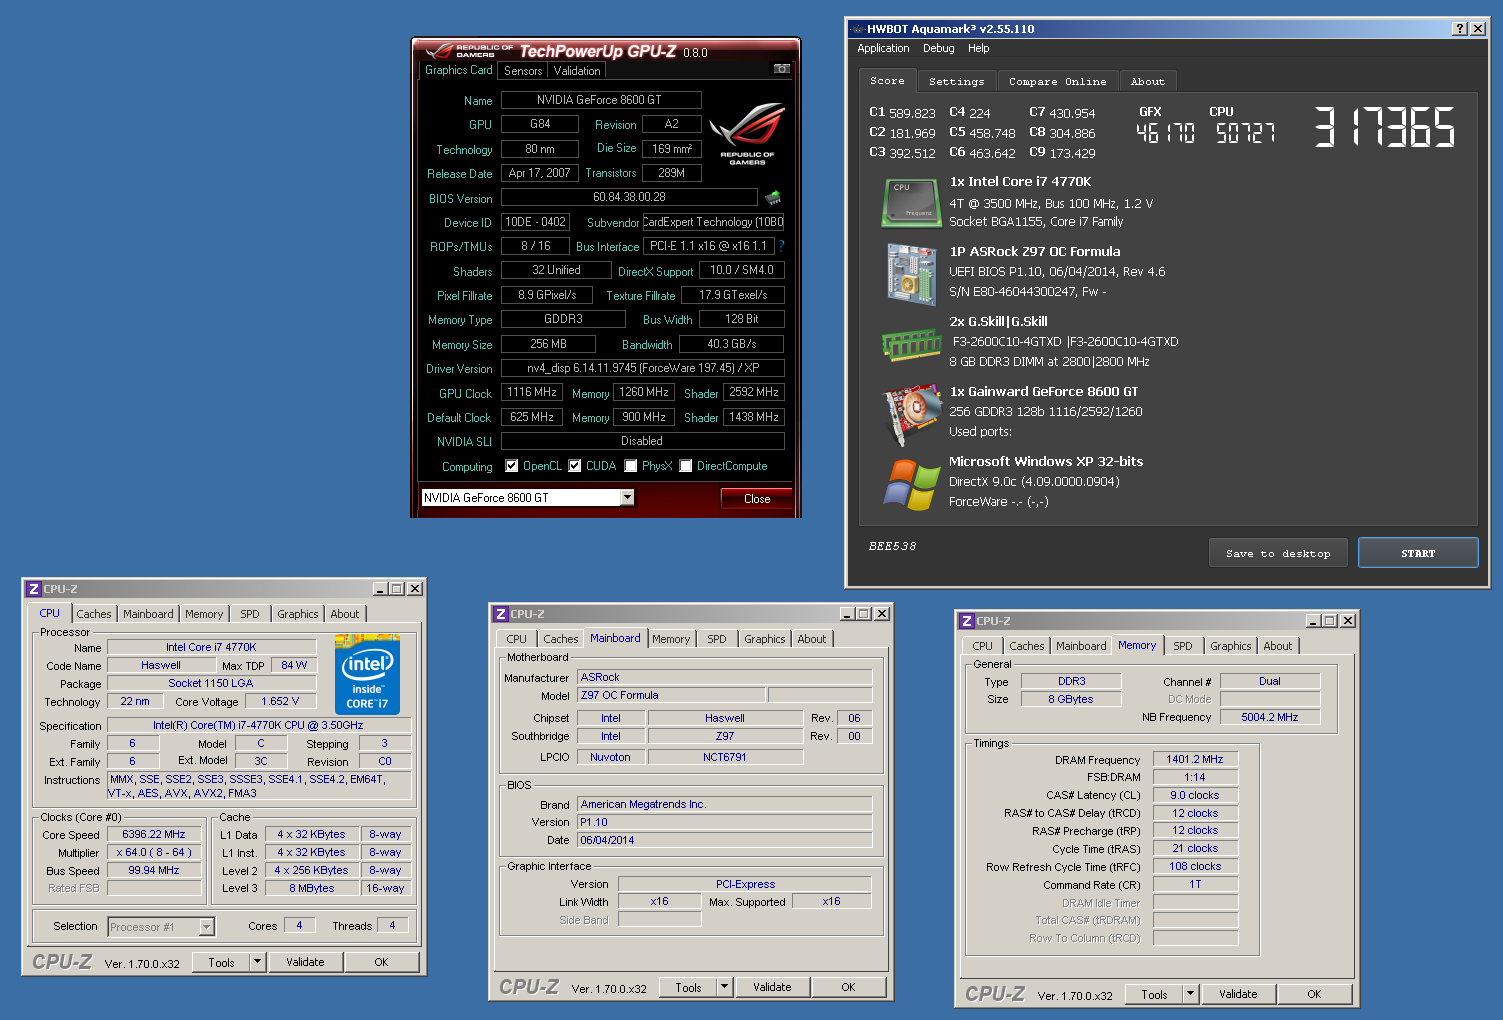Click the Windows XP logo icon in Aquamark
Image resolution: width=1503 pixels, height=1020 pixels.
point(910,484)
